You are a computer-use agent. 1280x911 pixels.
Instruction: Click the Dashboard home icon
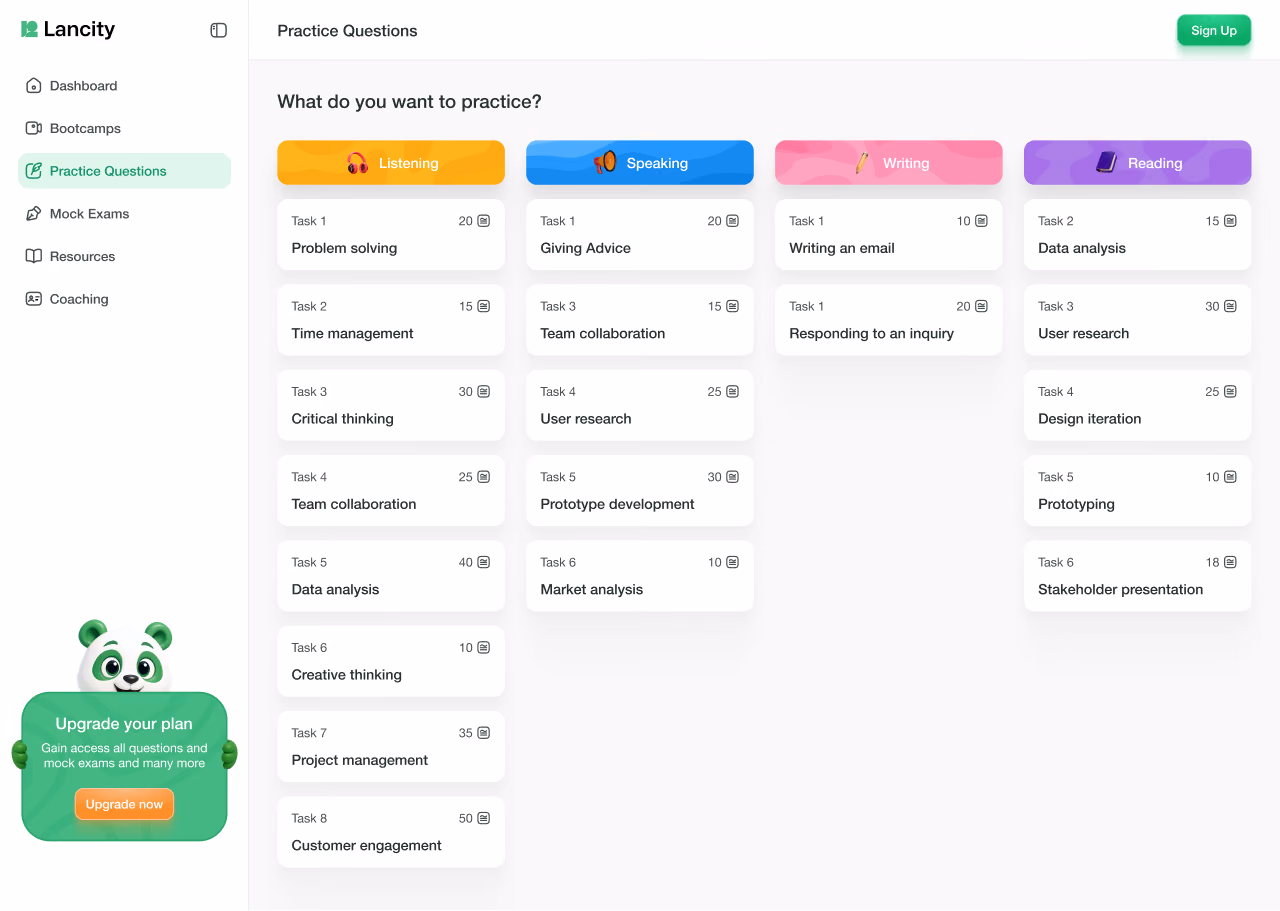tap(34, 86)
